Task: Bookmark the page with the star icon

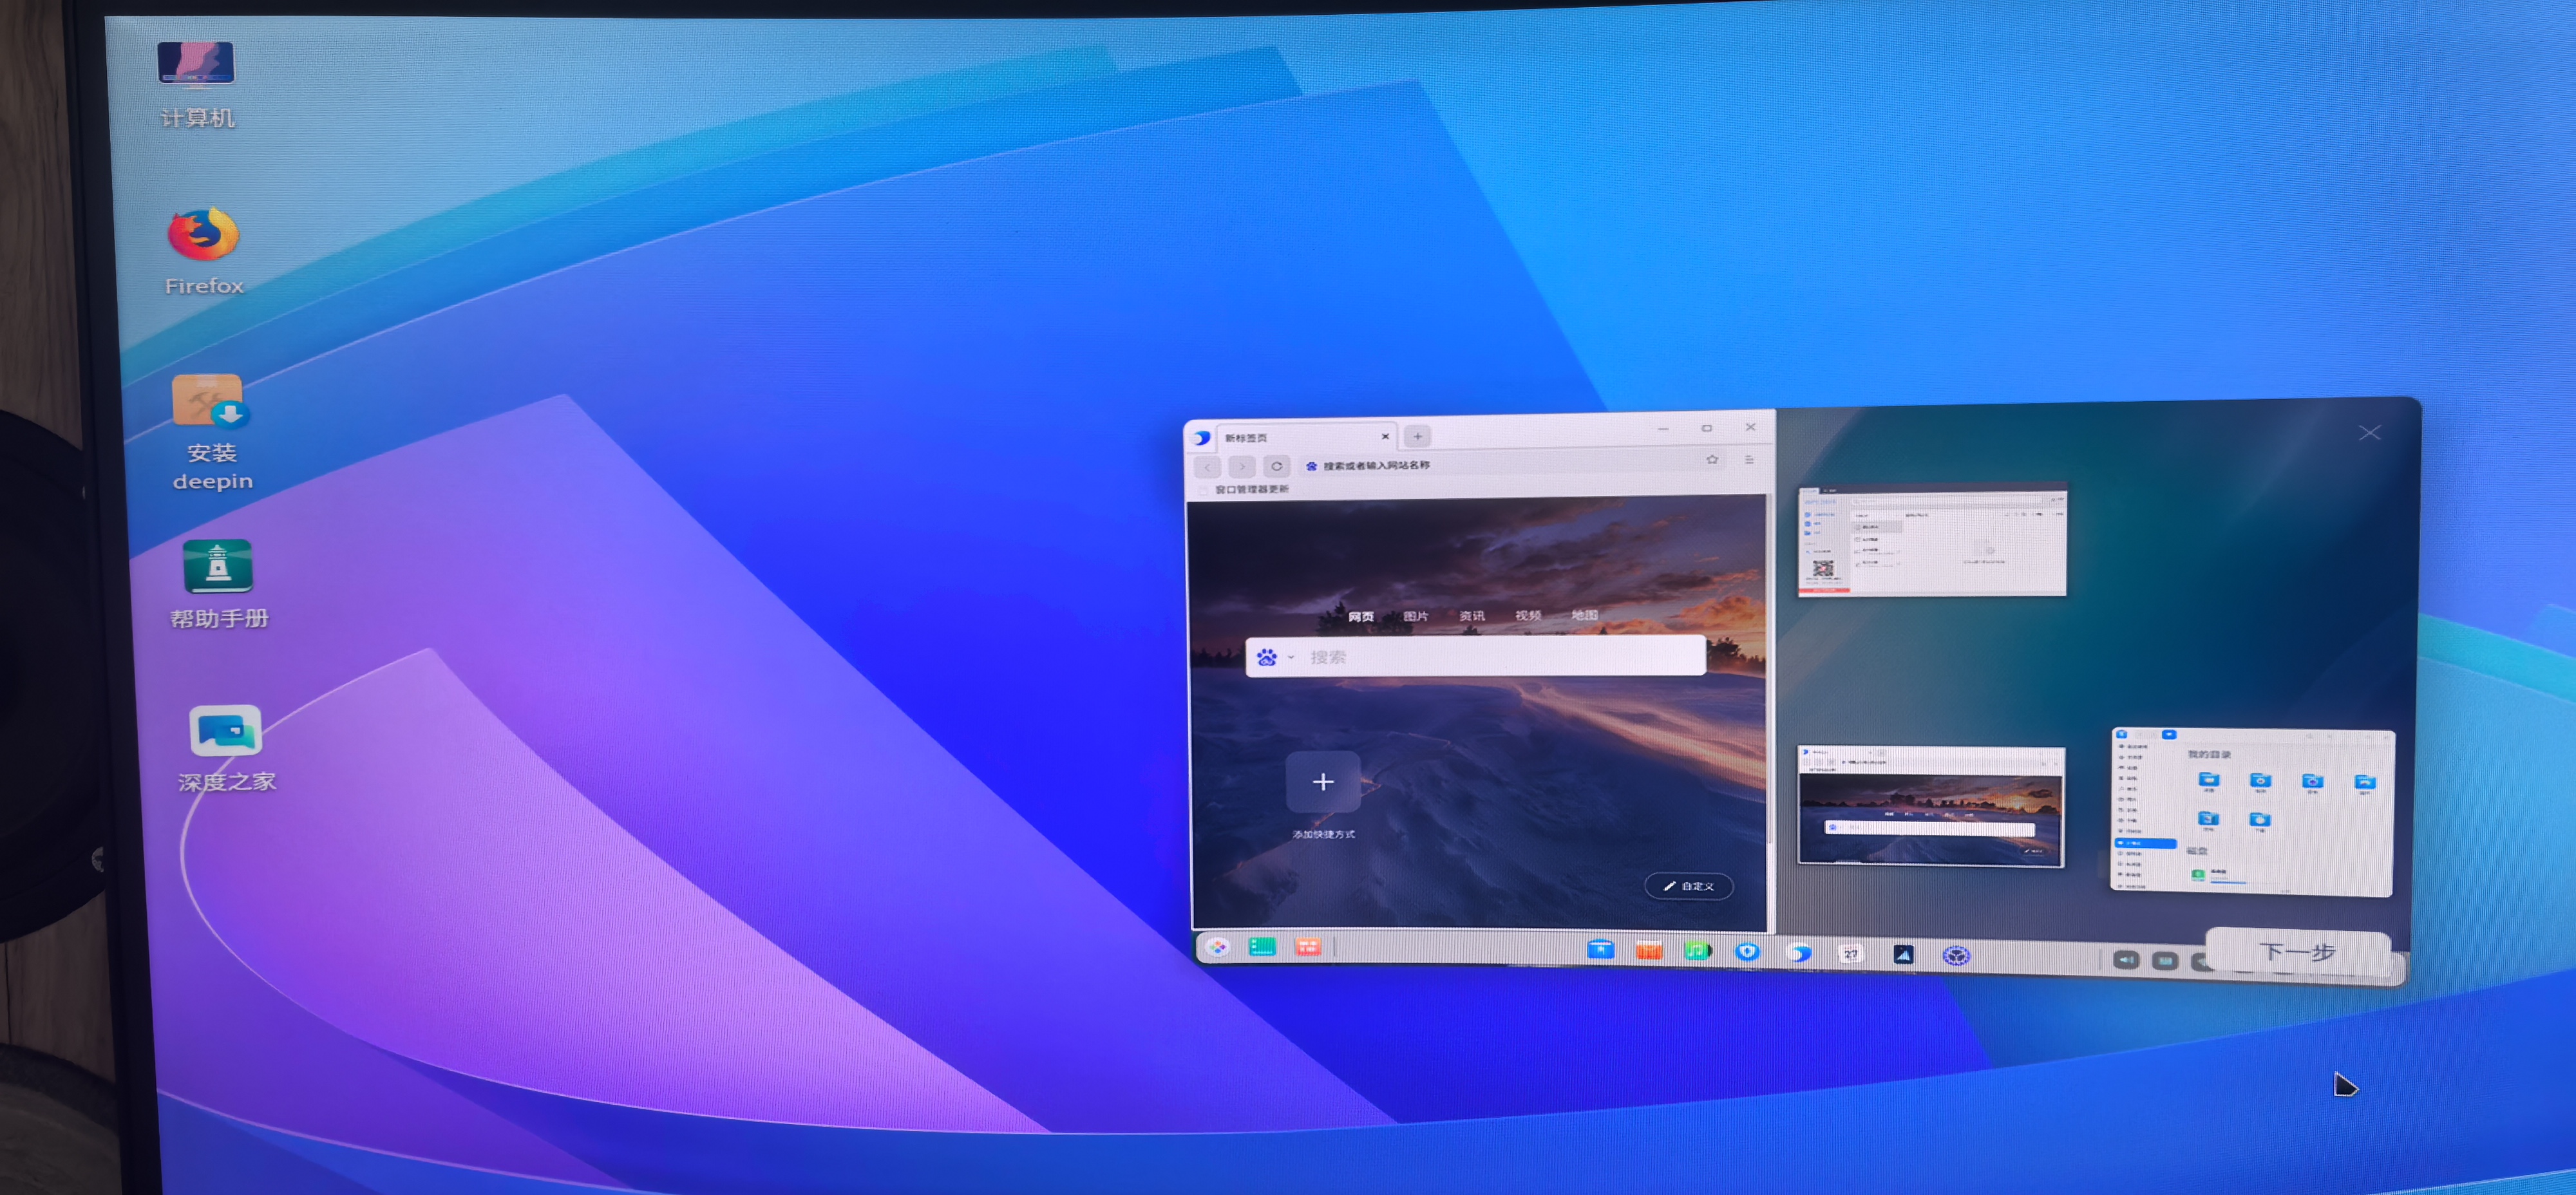Action: [1712, 460]
